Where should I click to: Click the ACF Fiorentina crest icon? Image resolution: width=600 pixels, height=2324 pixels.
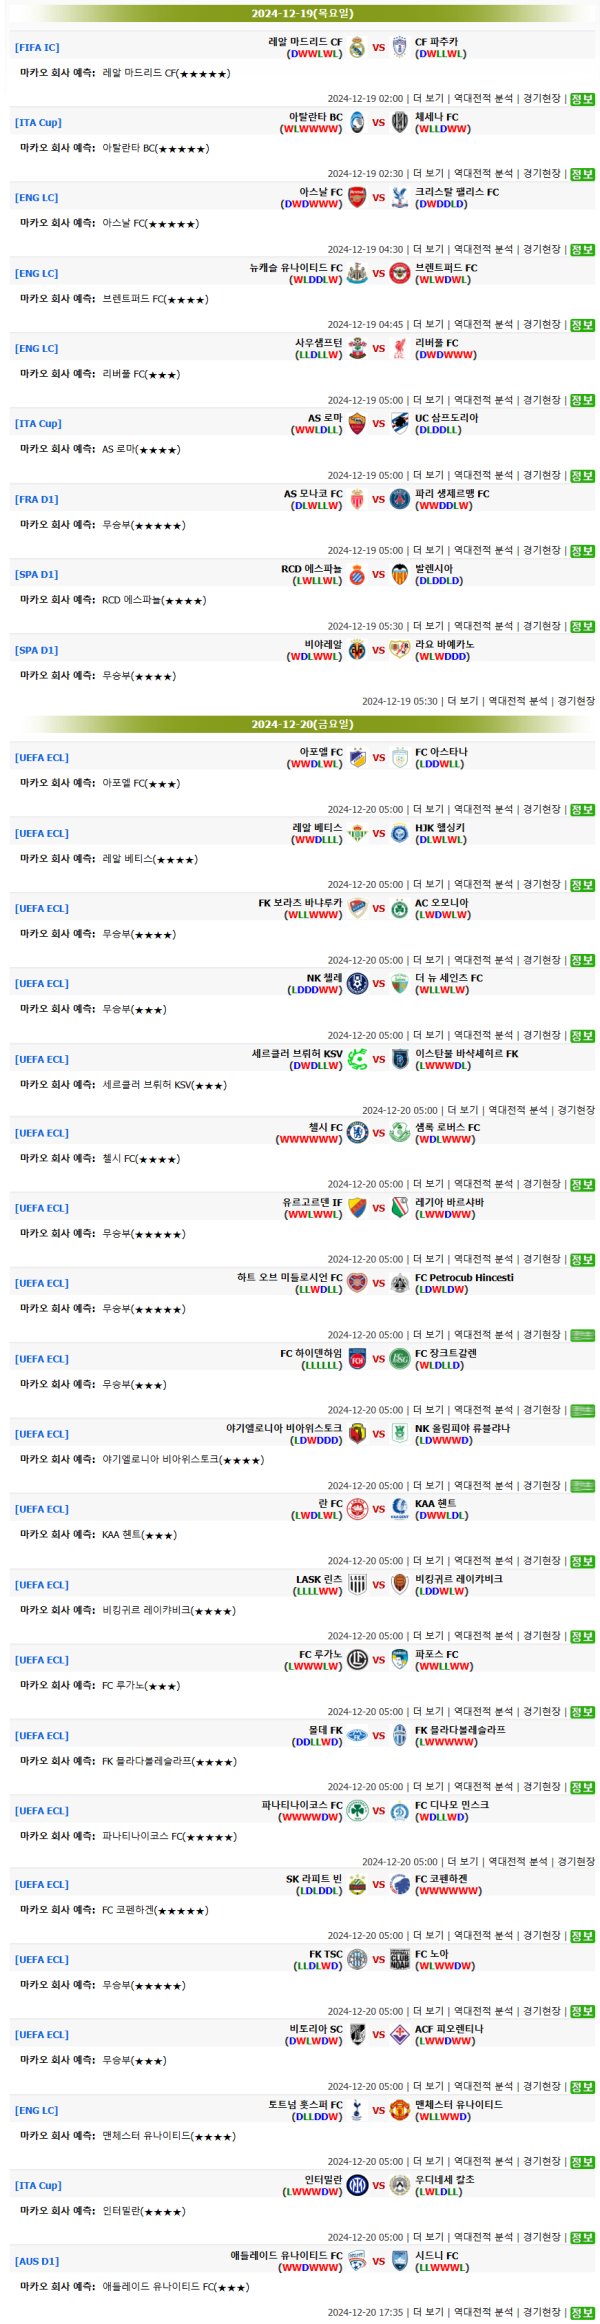(x=400, y=2034)
